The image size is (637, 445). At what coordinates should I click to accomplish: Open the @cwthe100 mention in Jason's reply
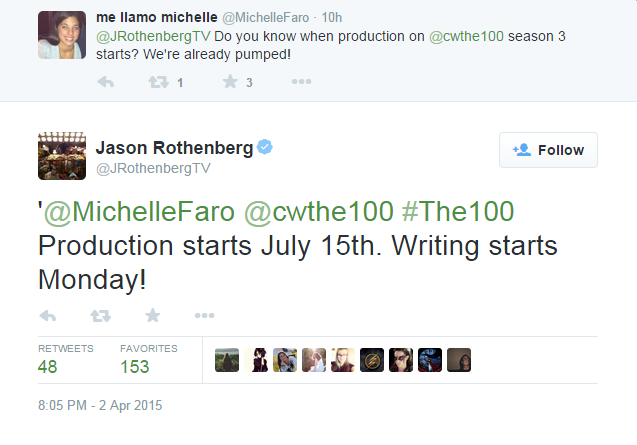[318, 212]
